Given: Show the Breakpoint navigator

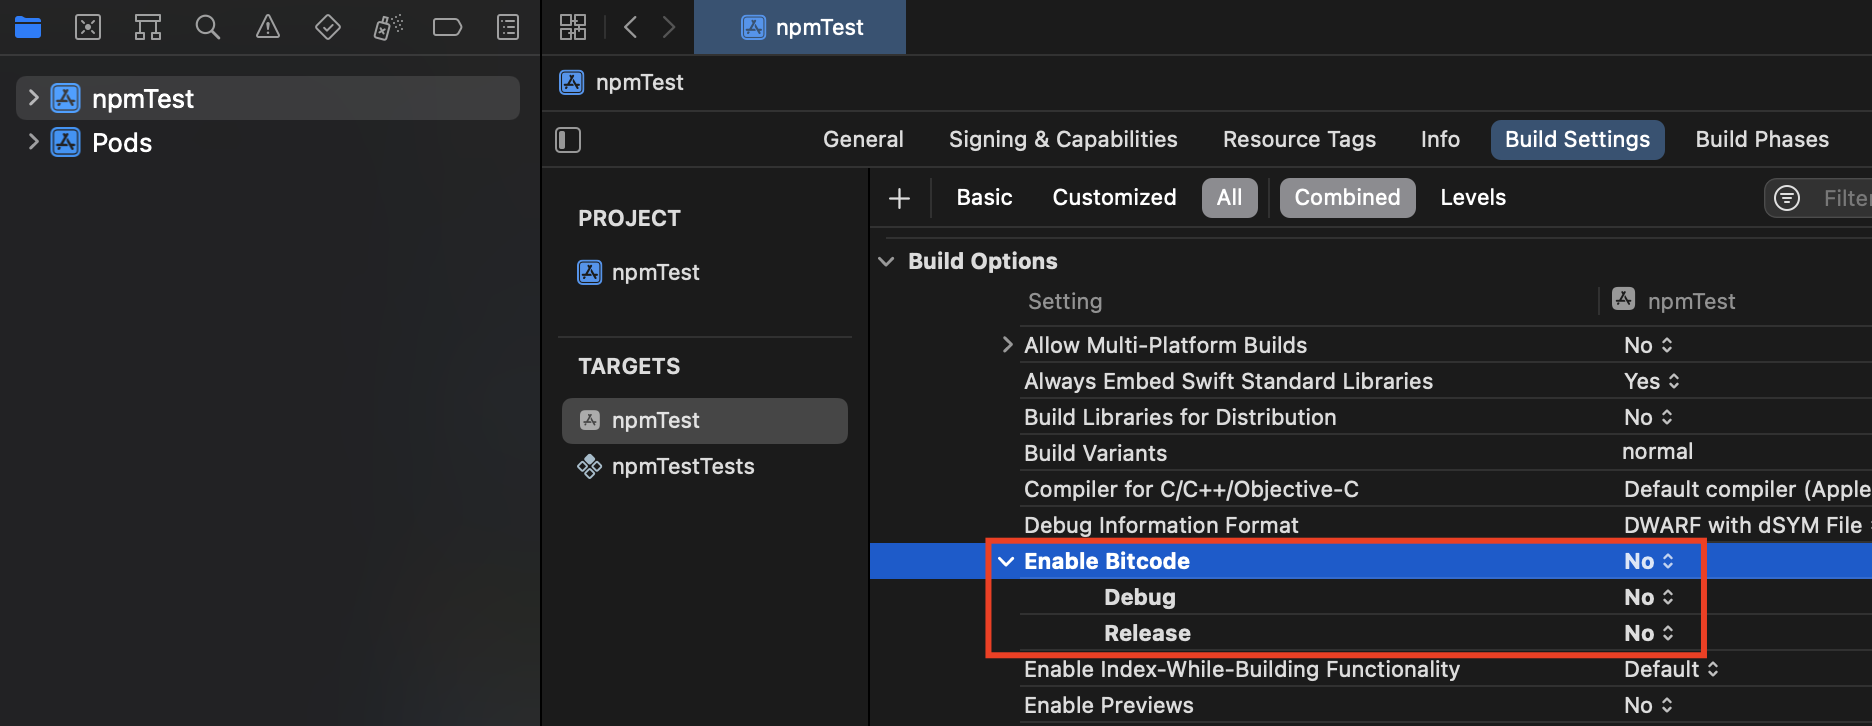Looking at the screenshot, I should [x=447, y=27].
